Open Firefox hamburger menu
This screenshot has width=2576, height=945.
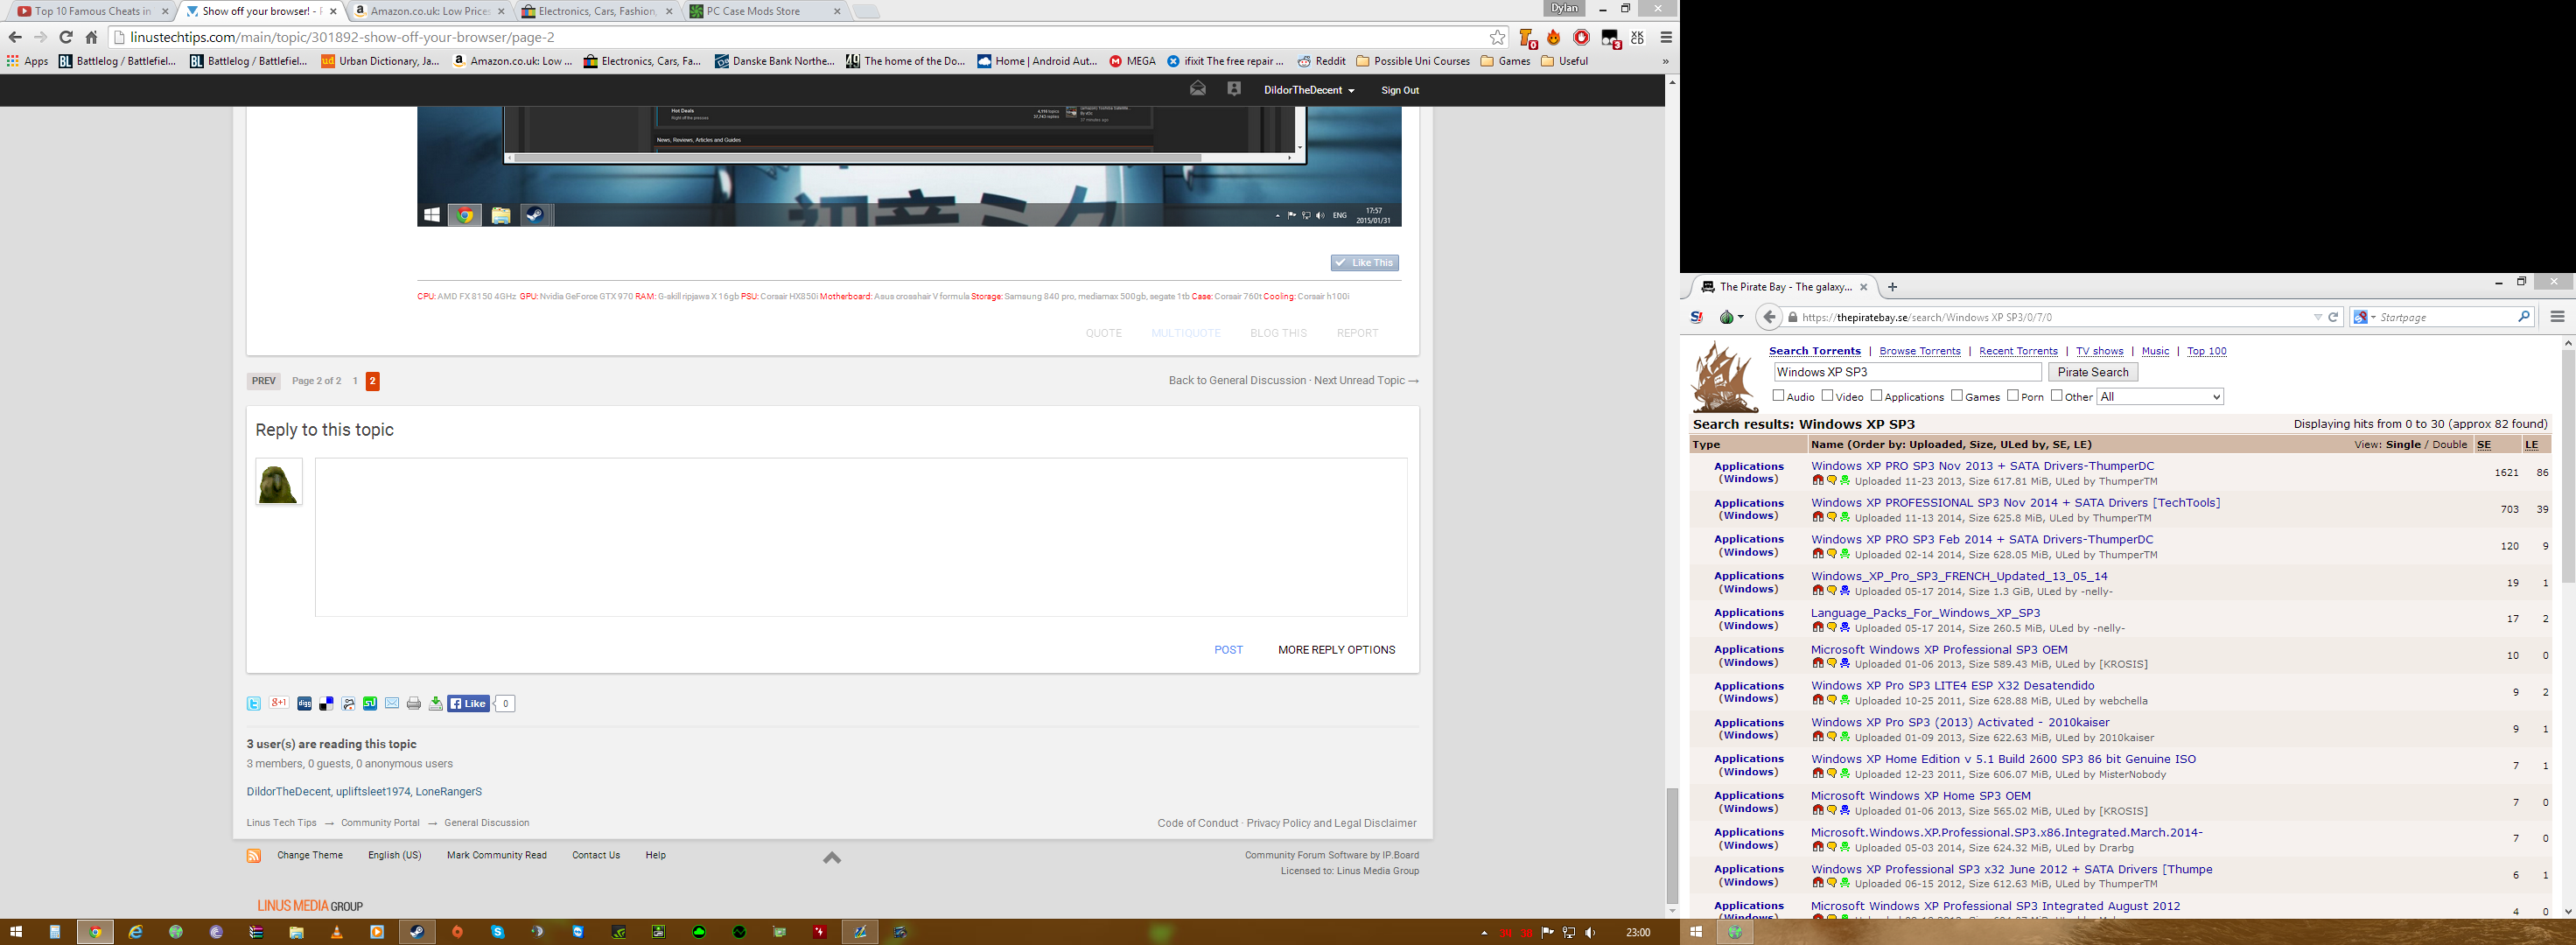point(2557,317)
